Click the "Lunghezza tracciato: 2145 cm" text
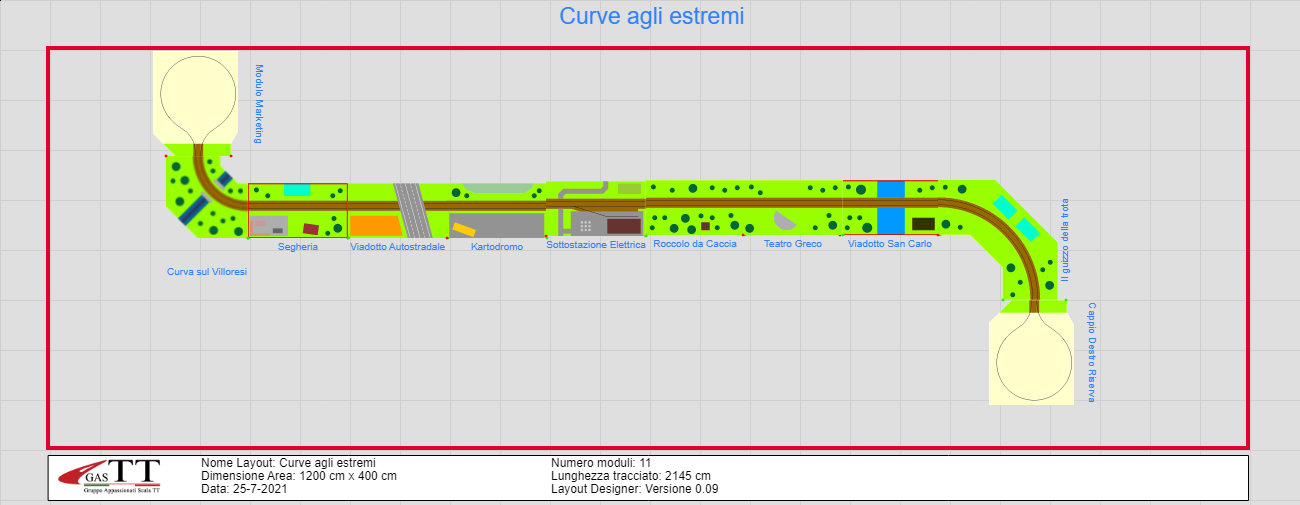Screen dimensions: 1300x505 pos(631,476)
